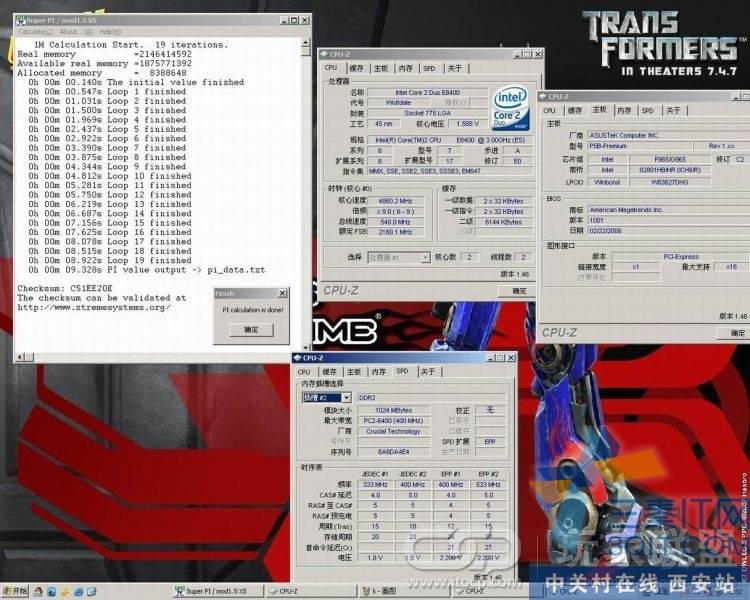Open the 关于 tab in the processor CPU-Z window
Image resolution: width=750 pixels, height=600 pixels.
[455, 68]
